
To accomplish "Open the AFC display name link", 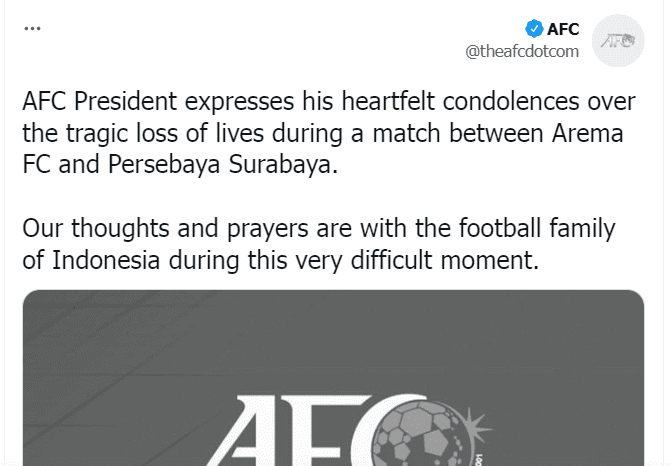I will click(564, 29).
